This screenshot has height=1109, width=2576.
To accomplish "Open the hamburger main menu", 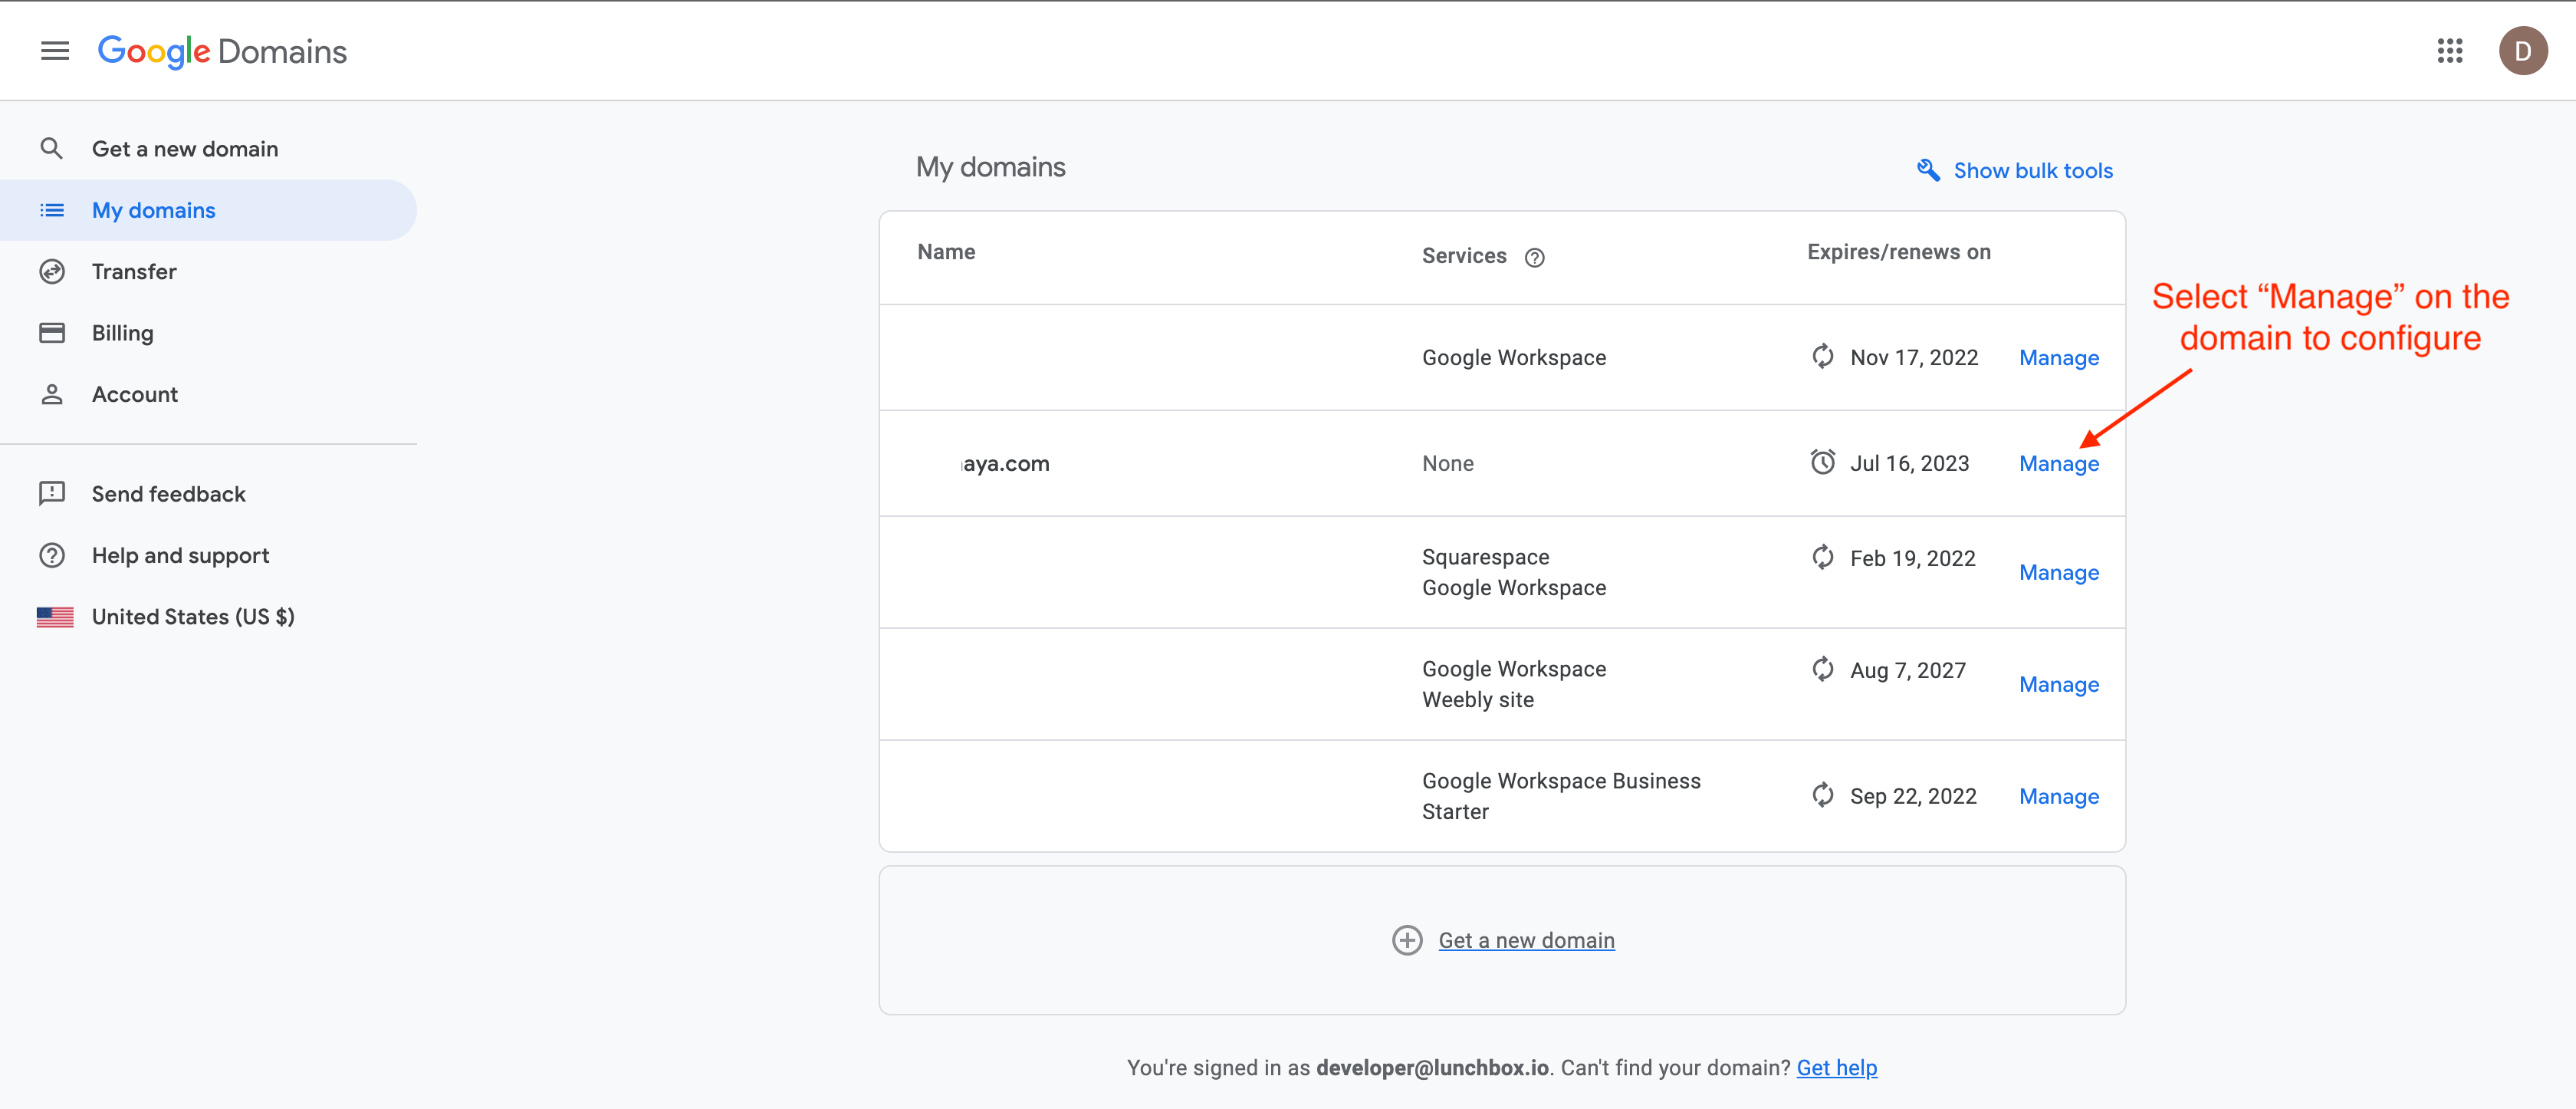I will coord(55,50).
